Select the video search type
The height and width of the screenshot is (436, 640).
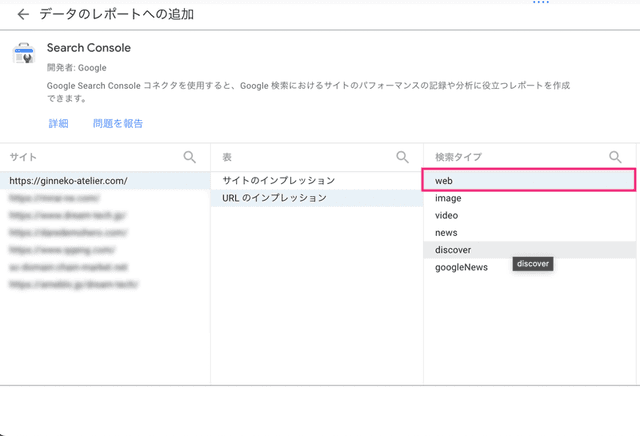(530, 215)
